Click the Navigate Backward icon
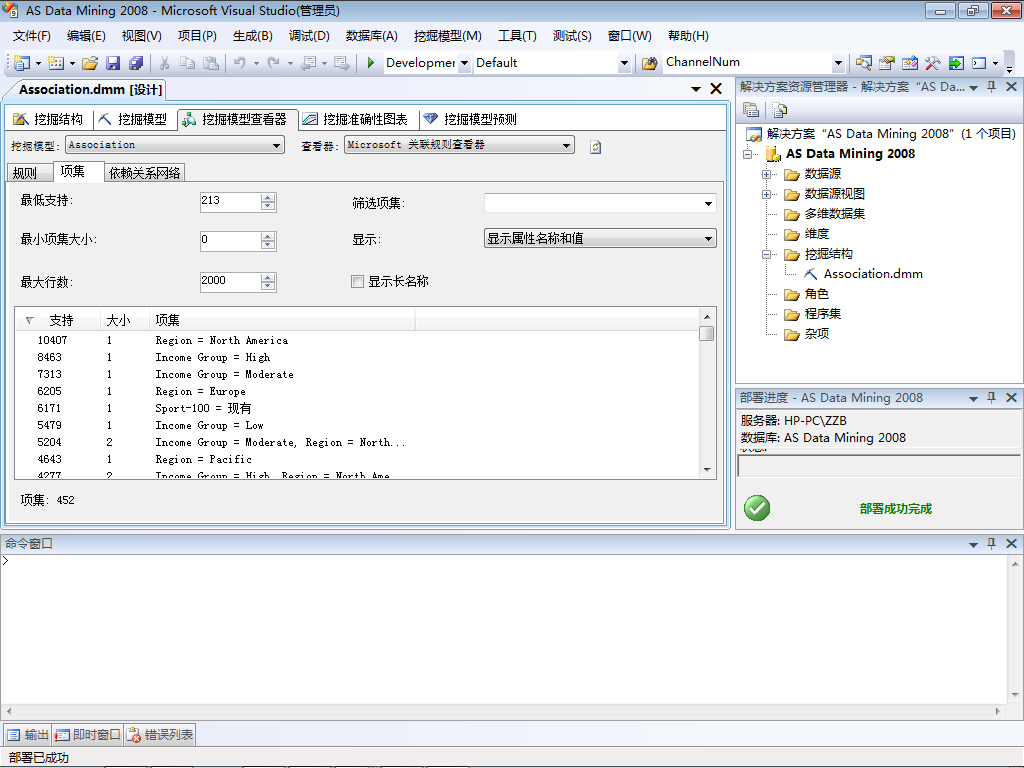This screenshot has height=768, width=1024. pos(308,63)
